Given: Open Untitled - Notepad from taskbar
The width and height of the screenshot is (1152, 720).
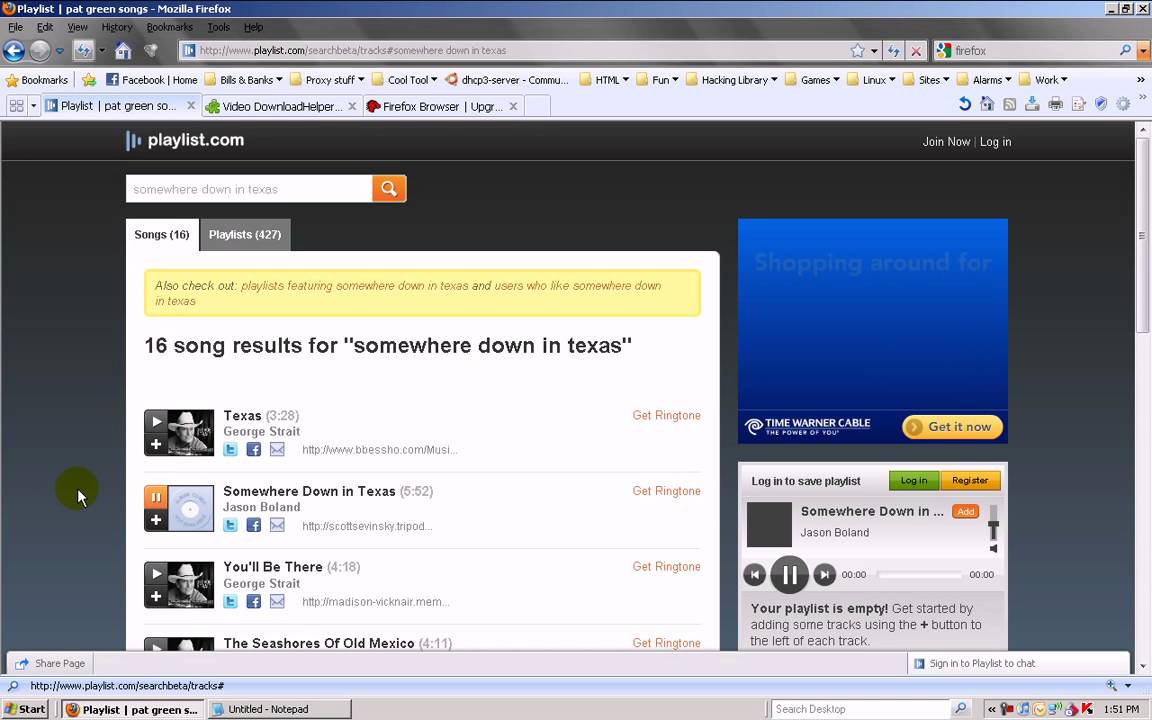Looking at the screenshot, I should (278, 709).
